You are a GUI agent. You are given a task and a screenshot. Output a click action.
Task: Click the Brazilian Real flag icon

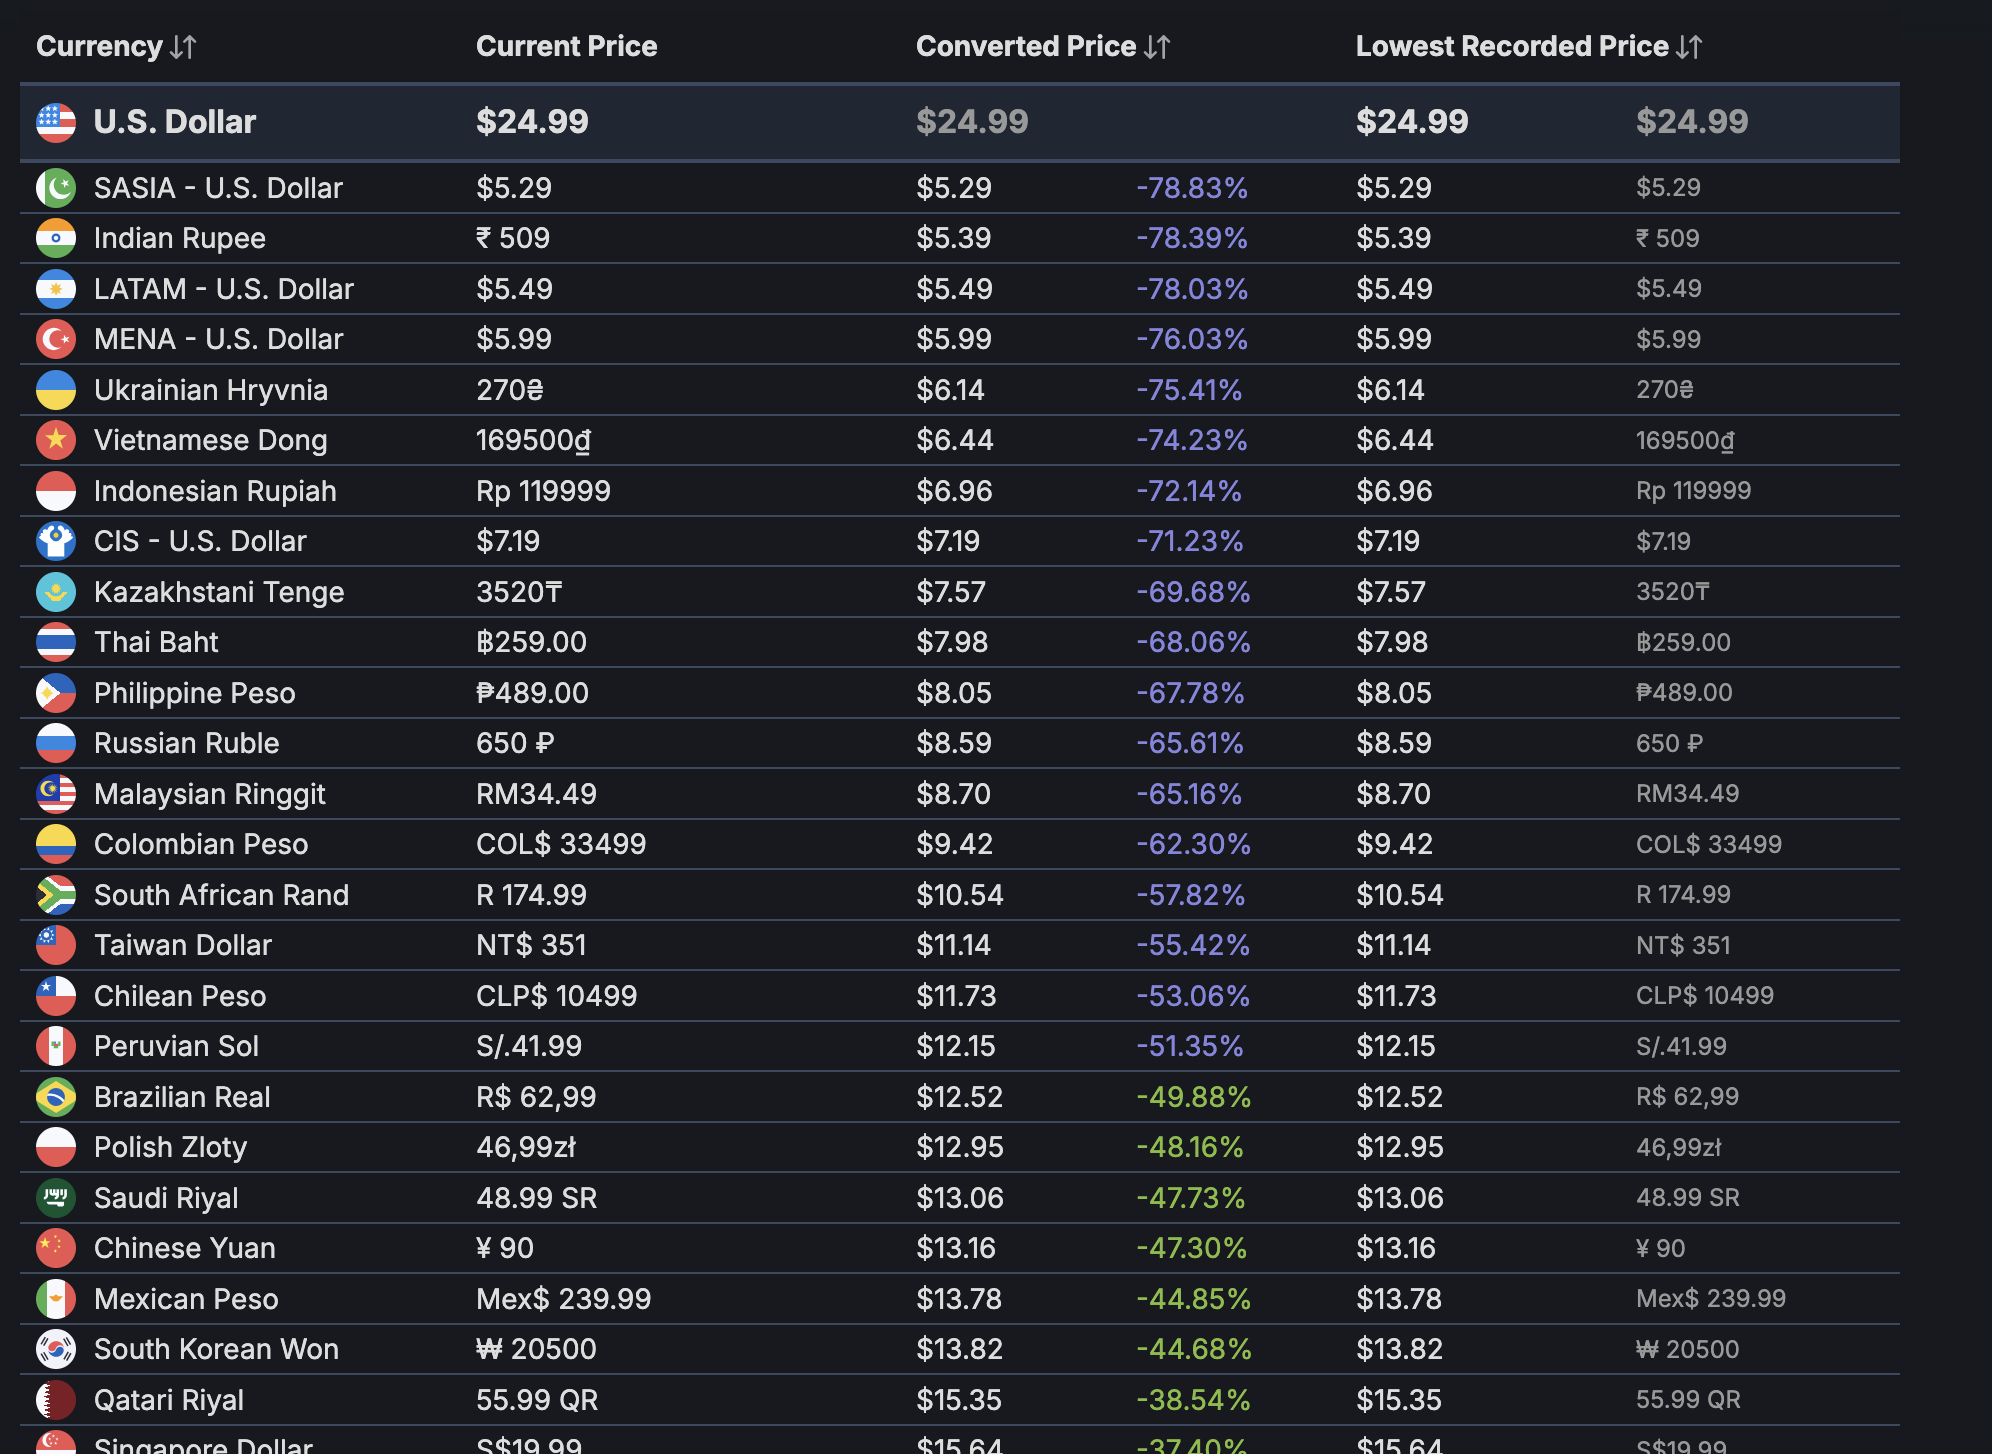[x=56, y=1097]
